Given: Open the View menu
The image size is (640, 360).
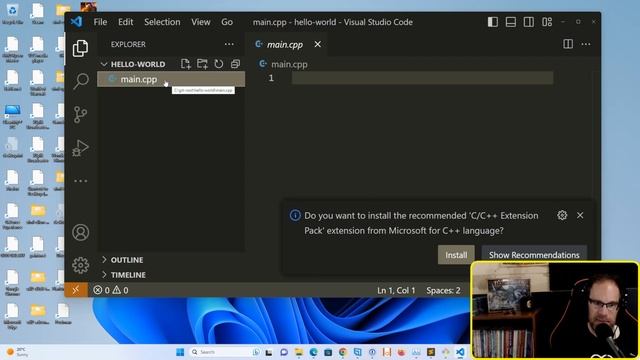Looking at the screenshot, I should (x=201, y=22).
